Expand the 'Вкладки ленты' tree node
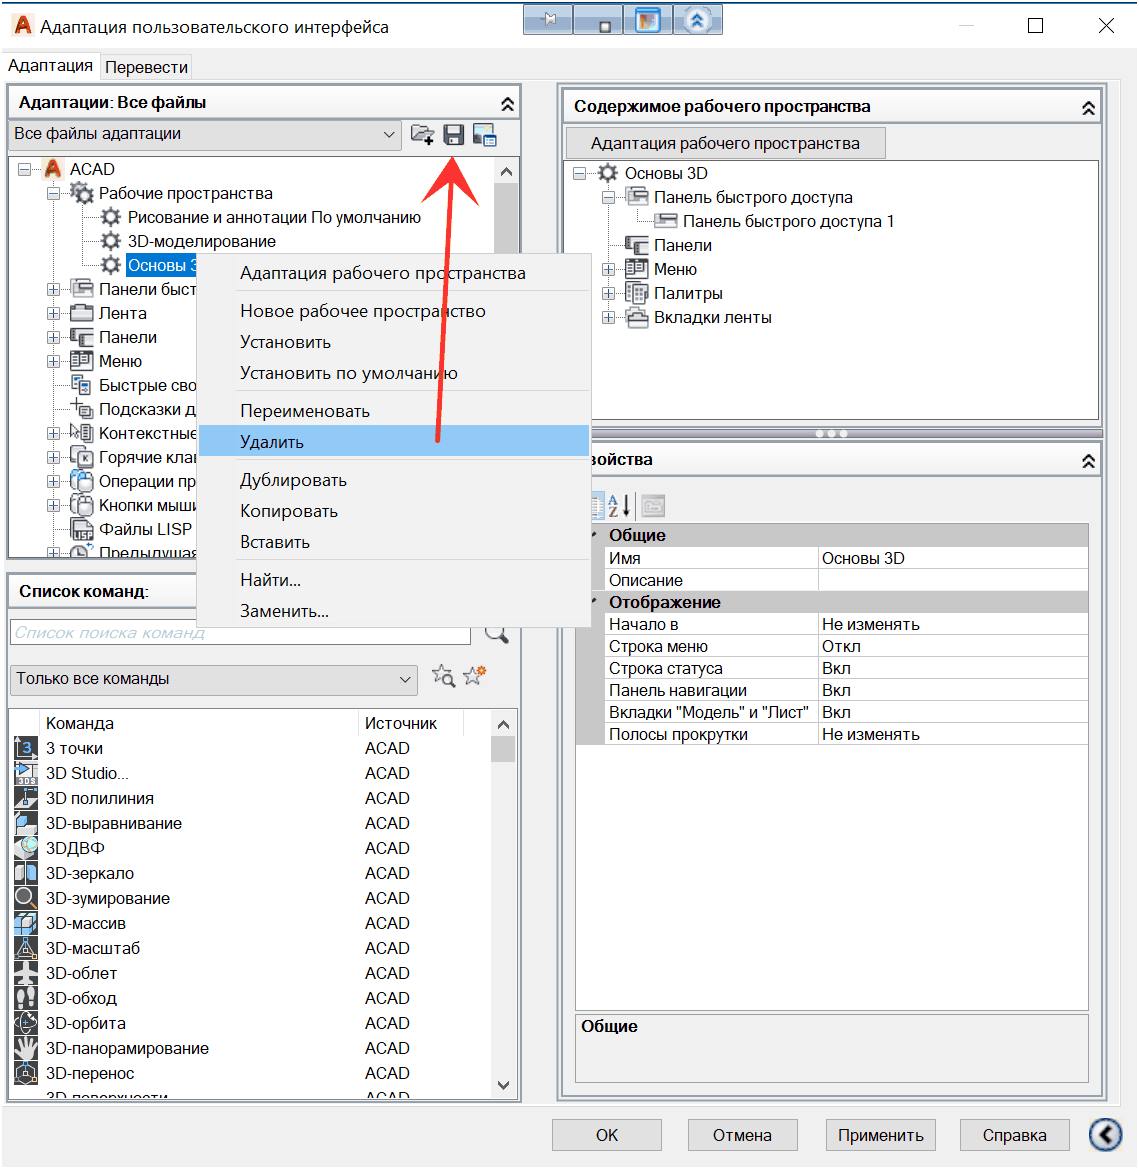1139x1169 pixels. click(608, 318)
